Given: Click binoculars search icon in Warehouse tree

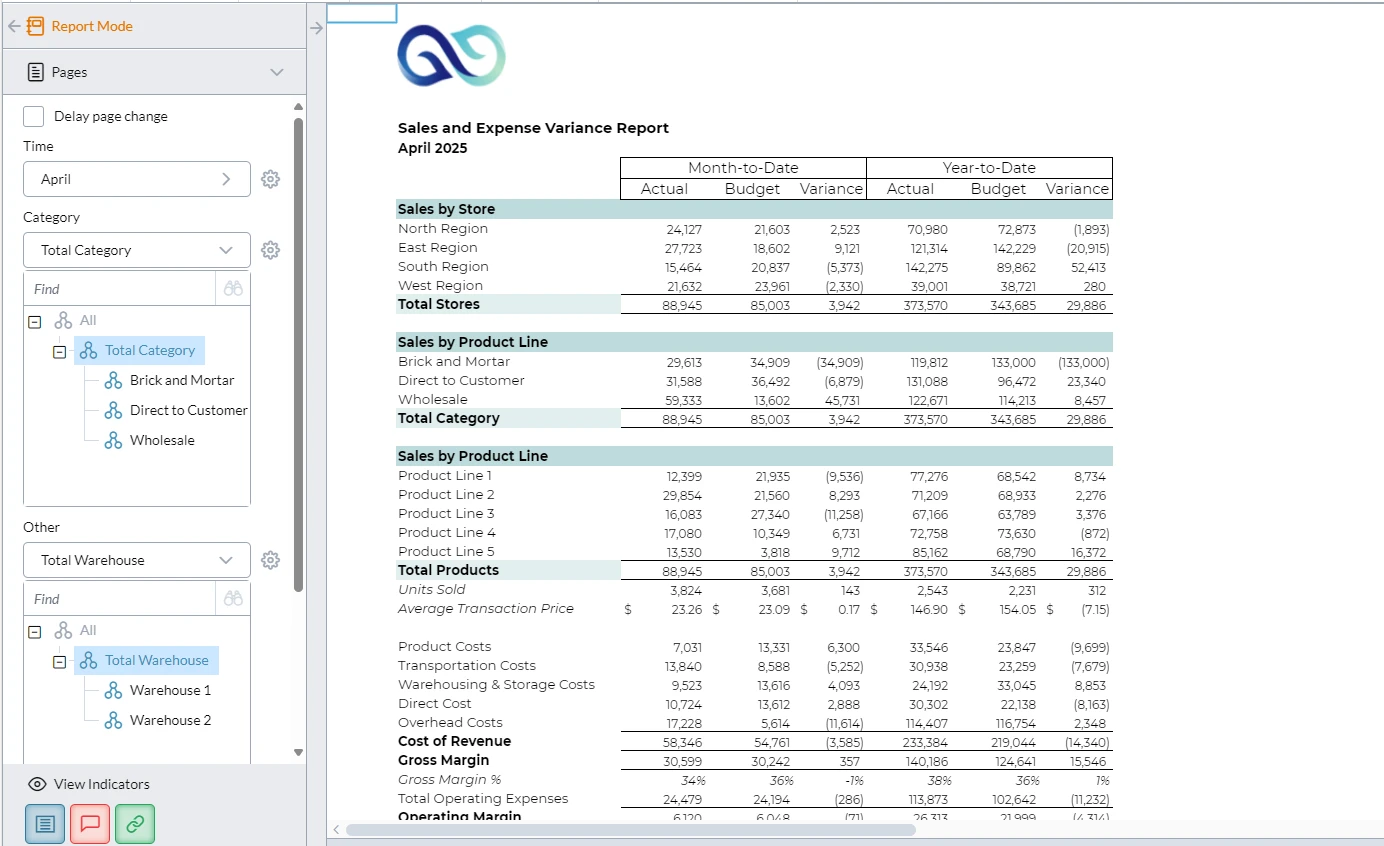Looking at the screenshot, I should coord(234,599).
